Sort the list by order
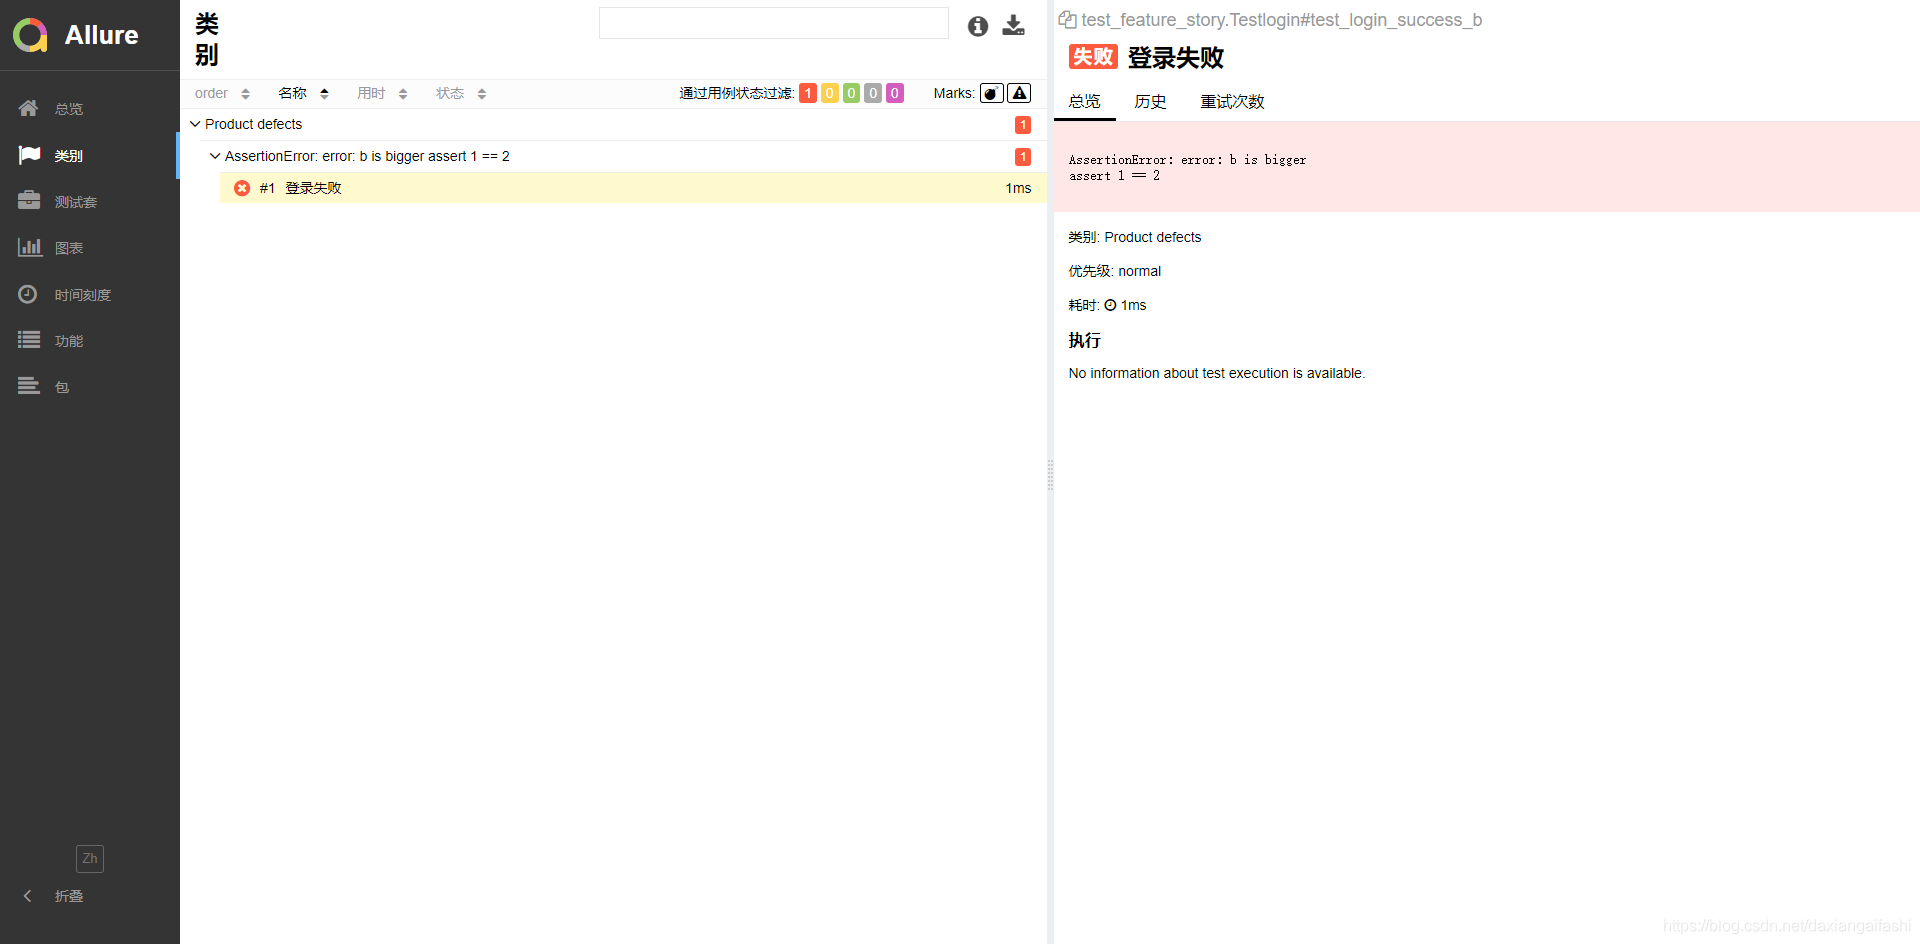 [x=222, y=93]
